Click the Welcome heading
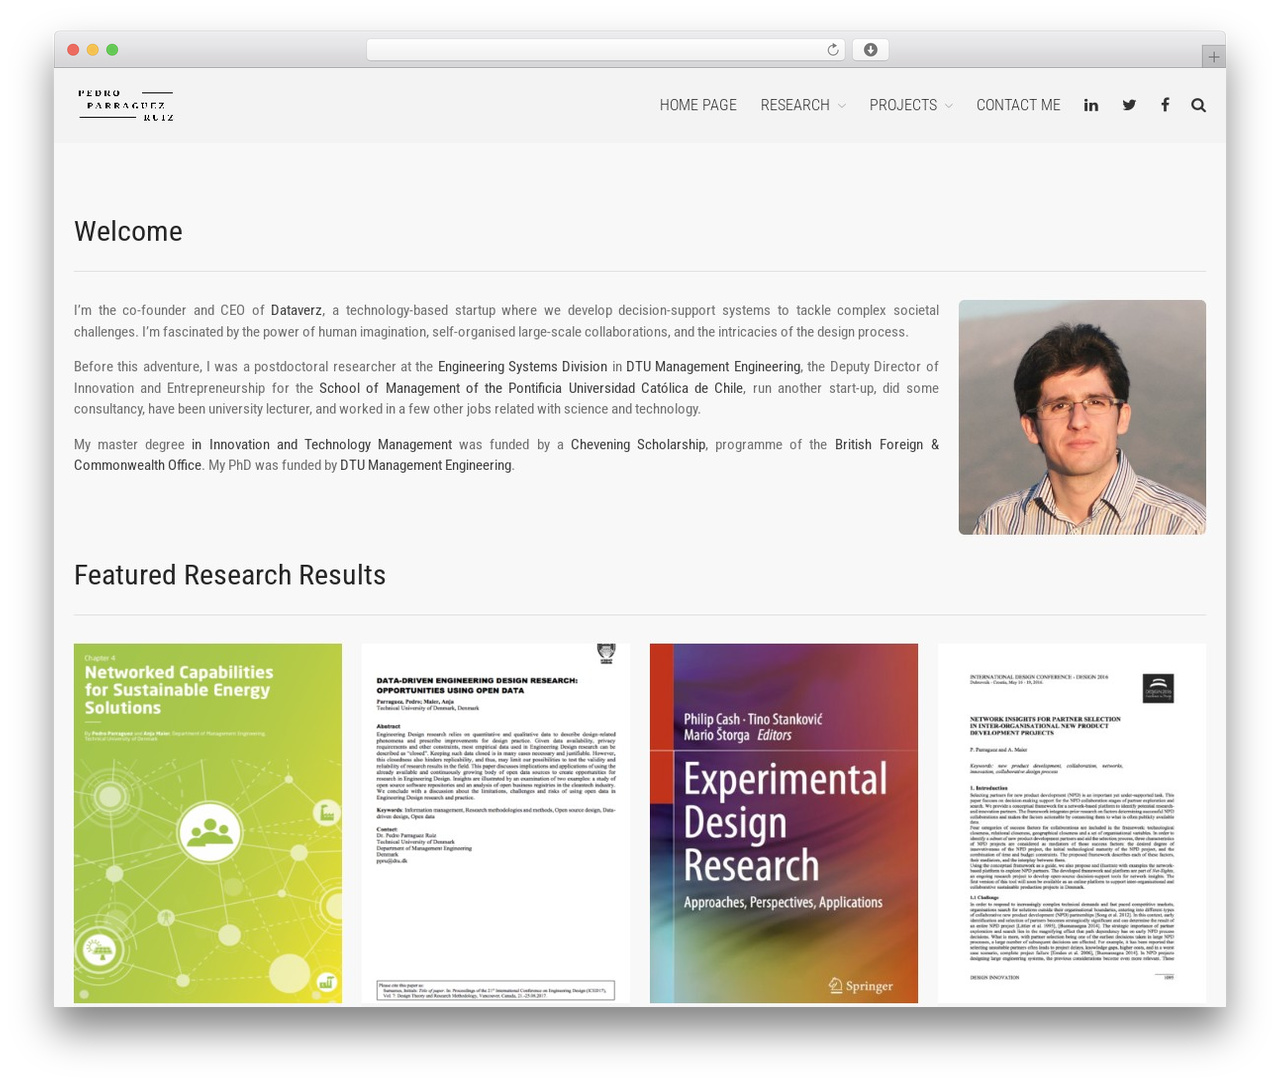1280x1084 pixels. (128, 231)
